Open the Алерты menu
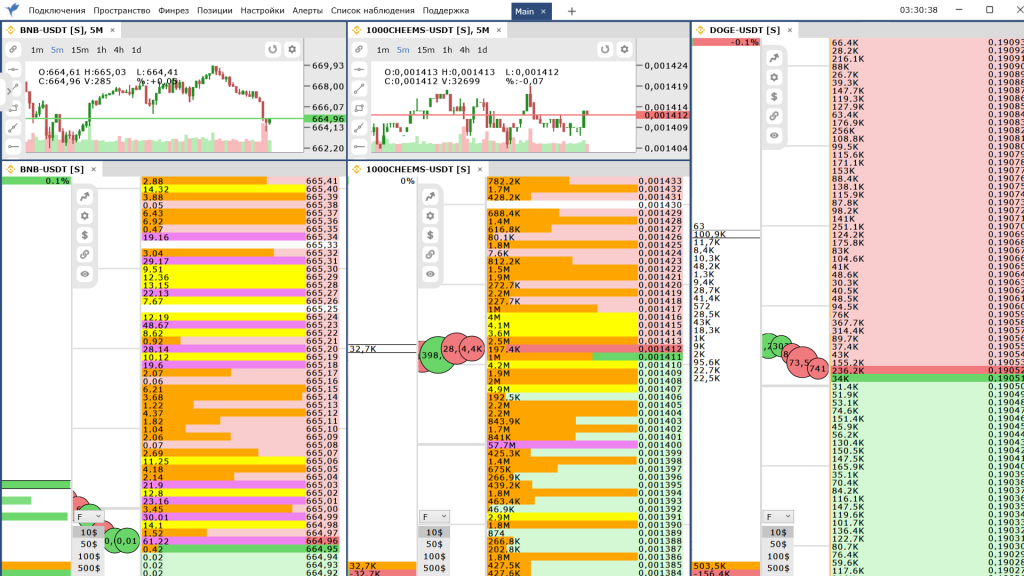The height and width of the screenshot is (576, 1024). [307, 10]
